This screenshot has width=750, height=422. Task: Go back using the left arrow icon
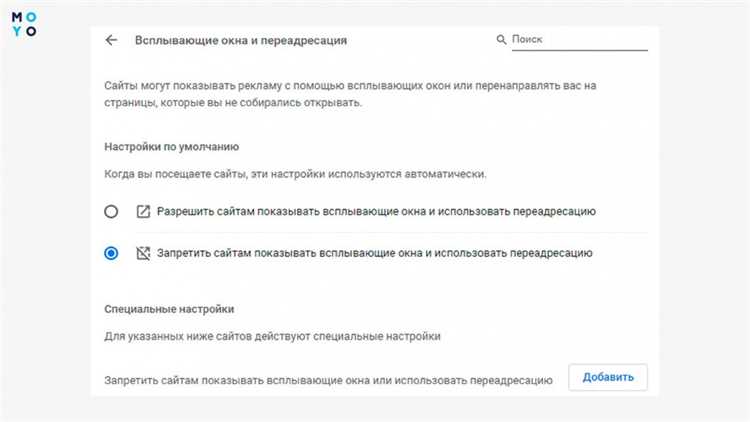[x=111, y=40]
